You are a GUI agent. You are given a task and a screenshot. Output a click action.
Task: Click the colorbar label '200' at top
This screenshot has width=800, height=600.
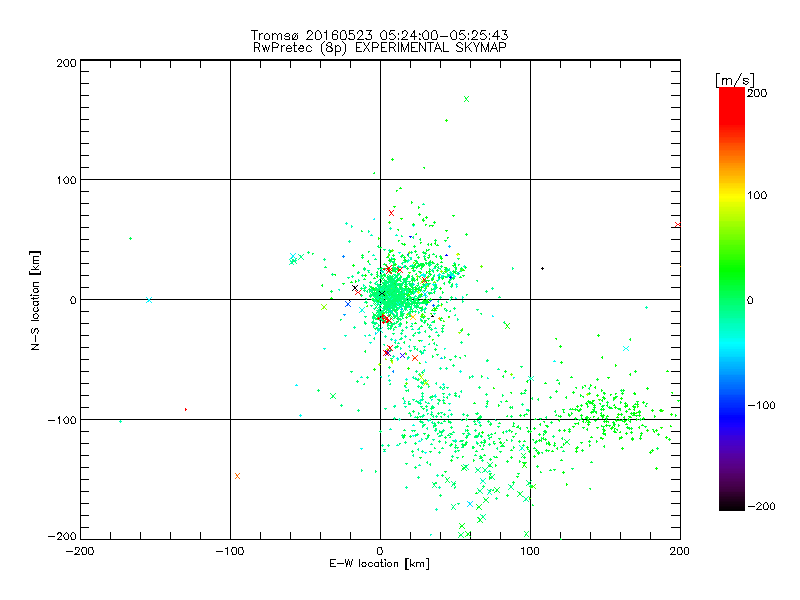pos(757,93)
